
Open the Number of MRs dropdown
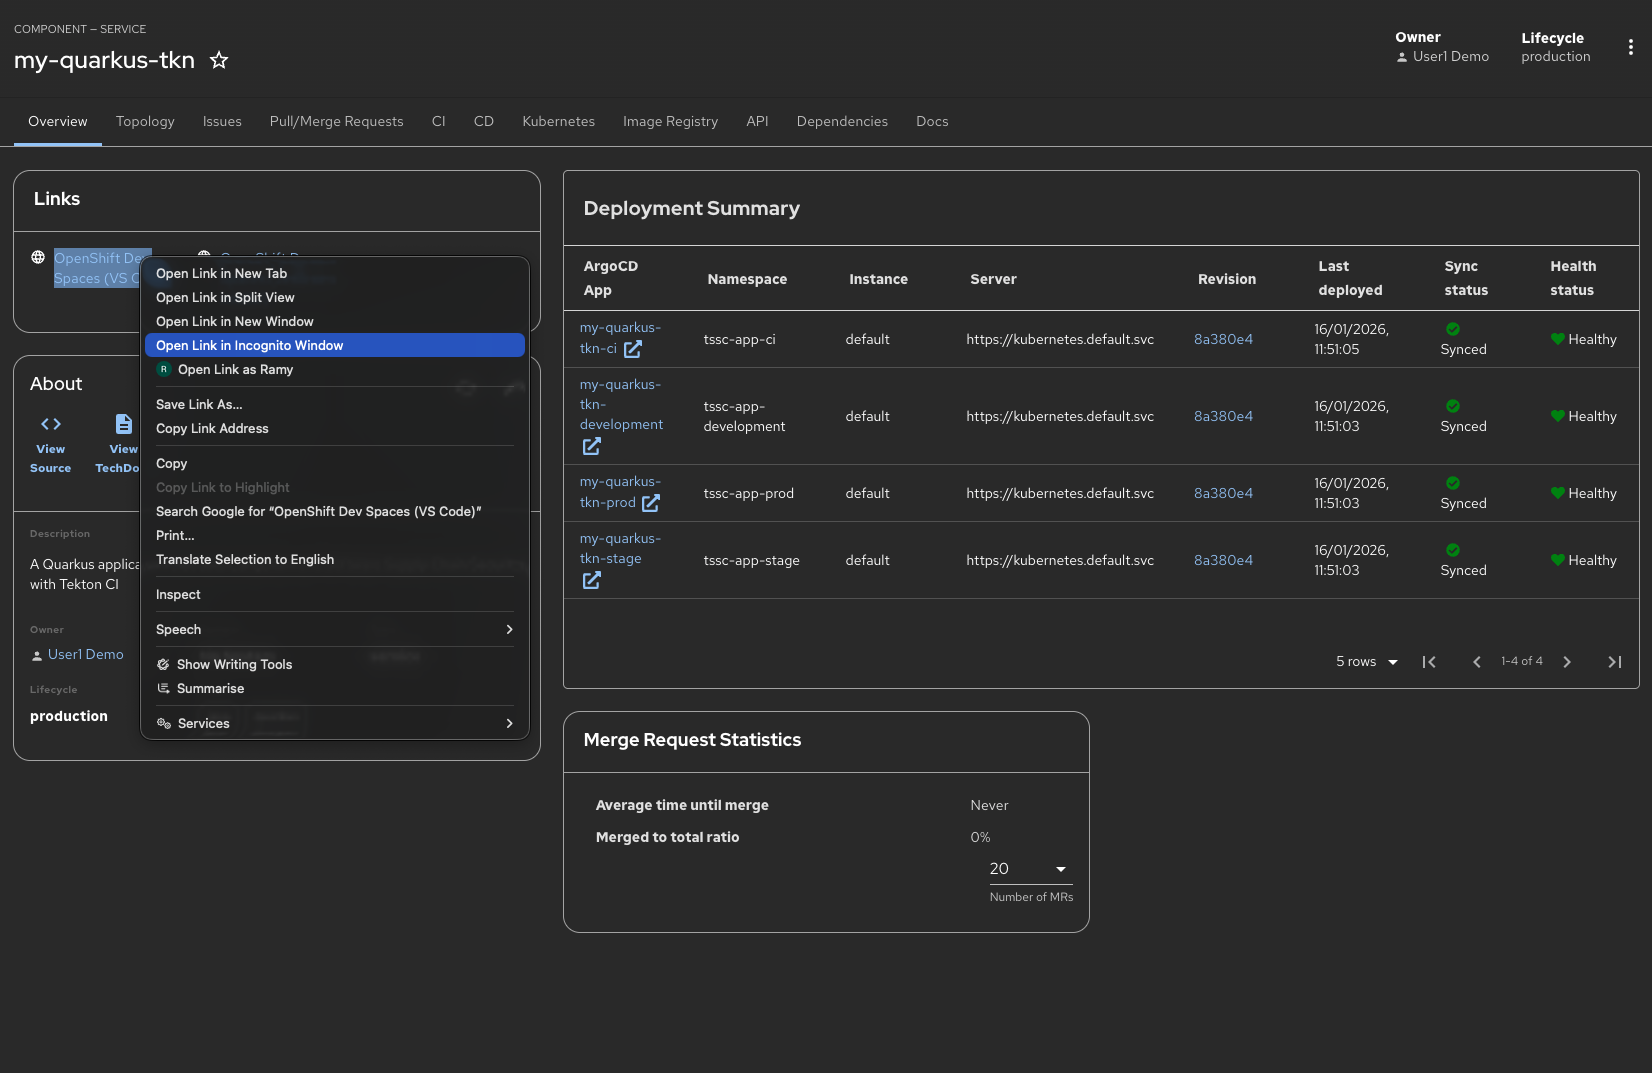coord(1030,869)
